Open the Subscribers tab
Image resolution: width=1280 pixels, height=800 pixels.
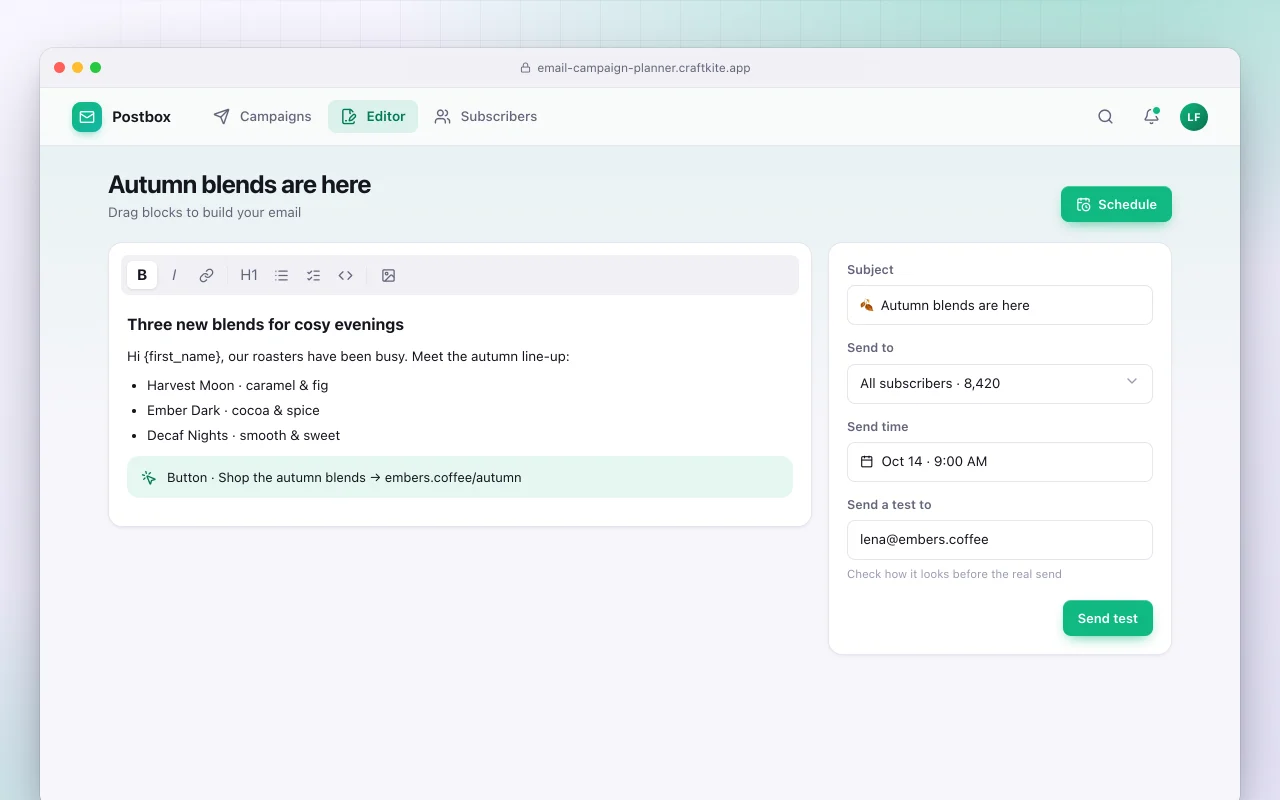coord(486,117)
